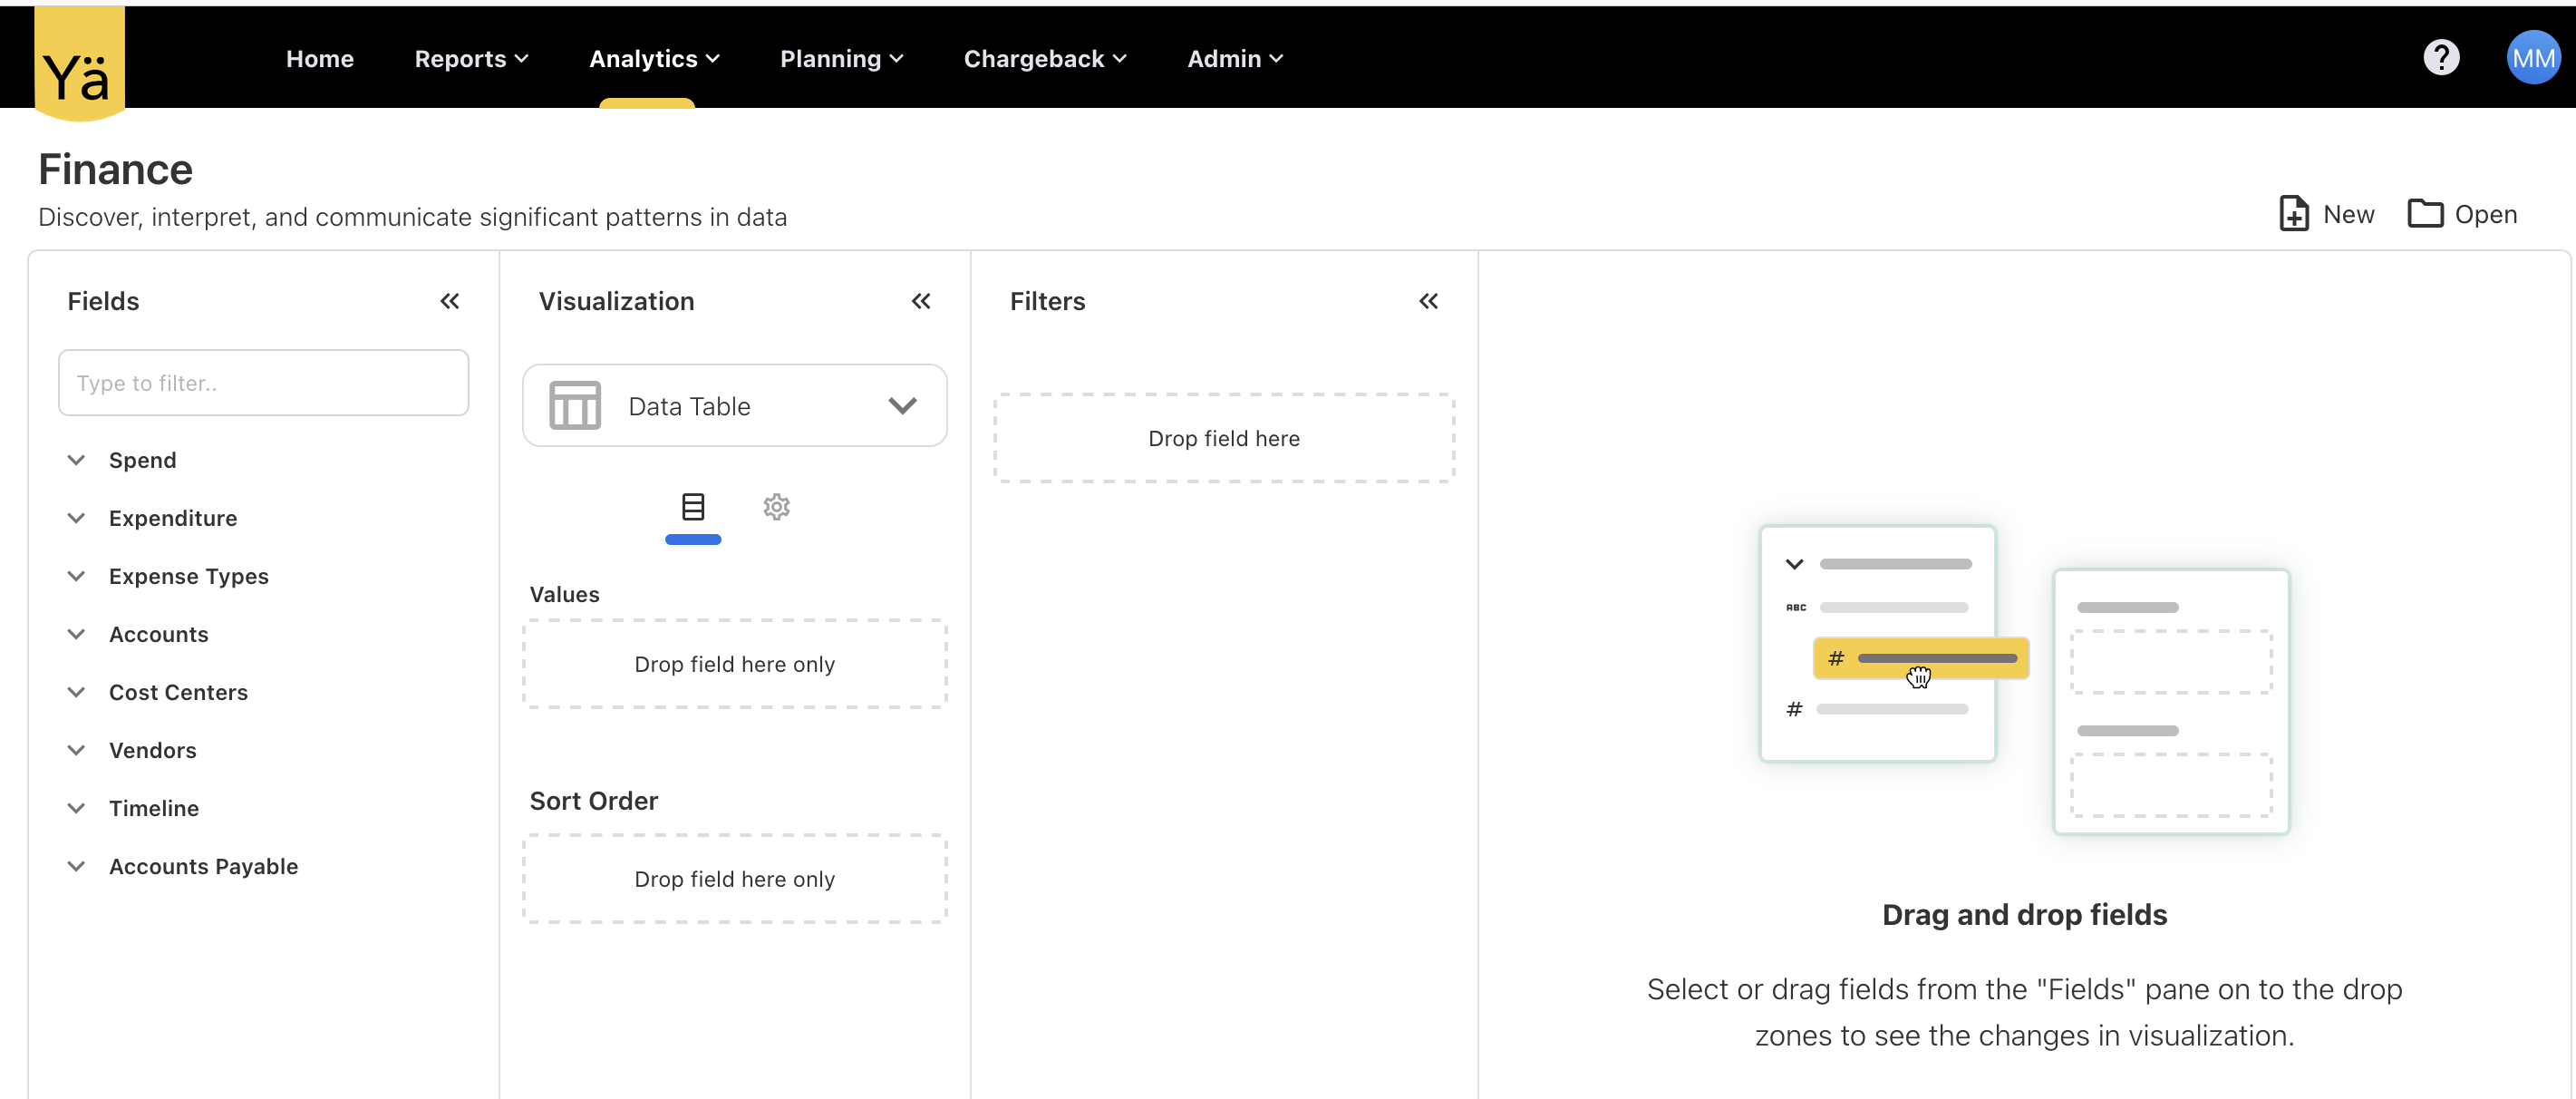Click the New document icon

click(x=2293, y=214)
